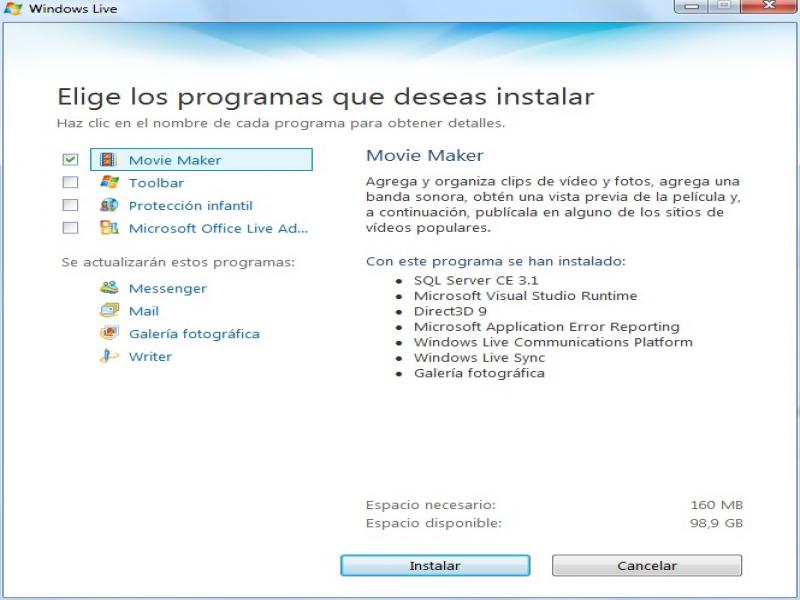Click 'Microsoft Application Error Reporting' entry

(546, 327)
